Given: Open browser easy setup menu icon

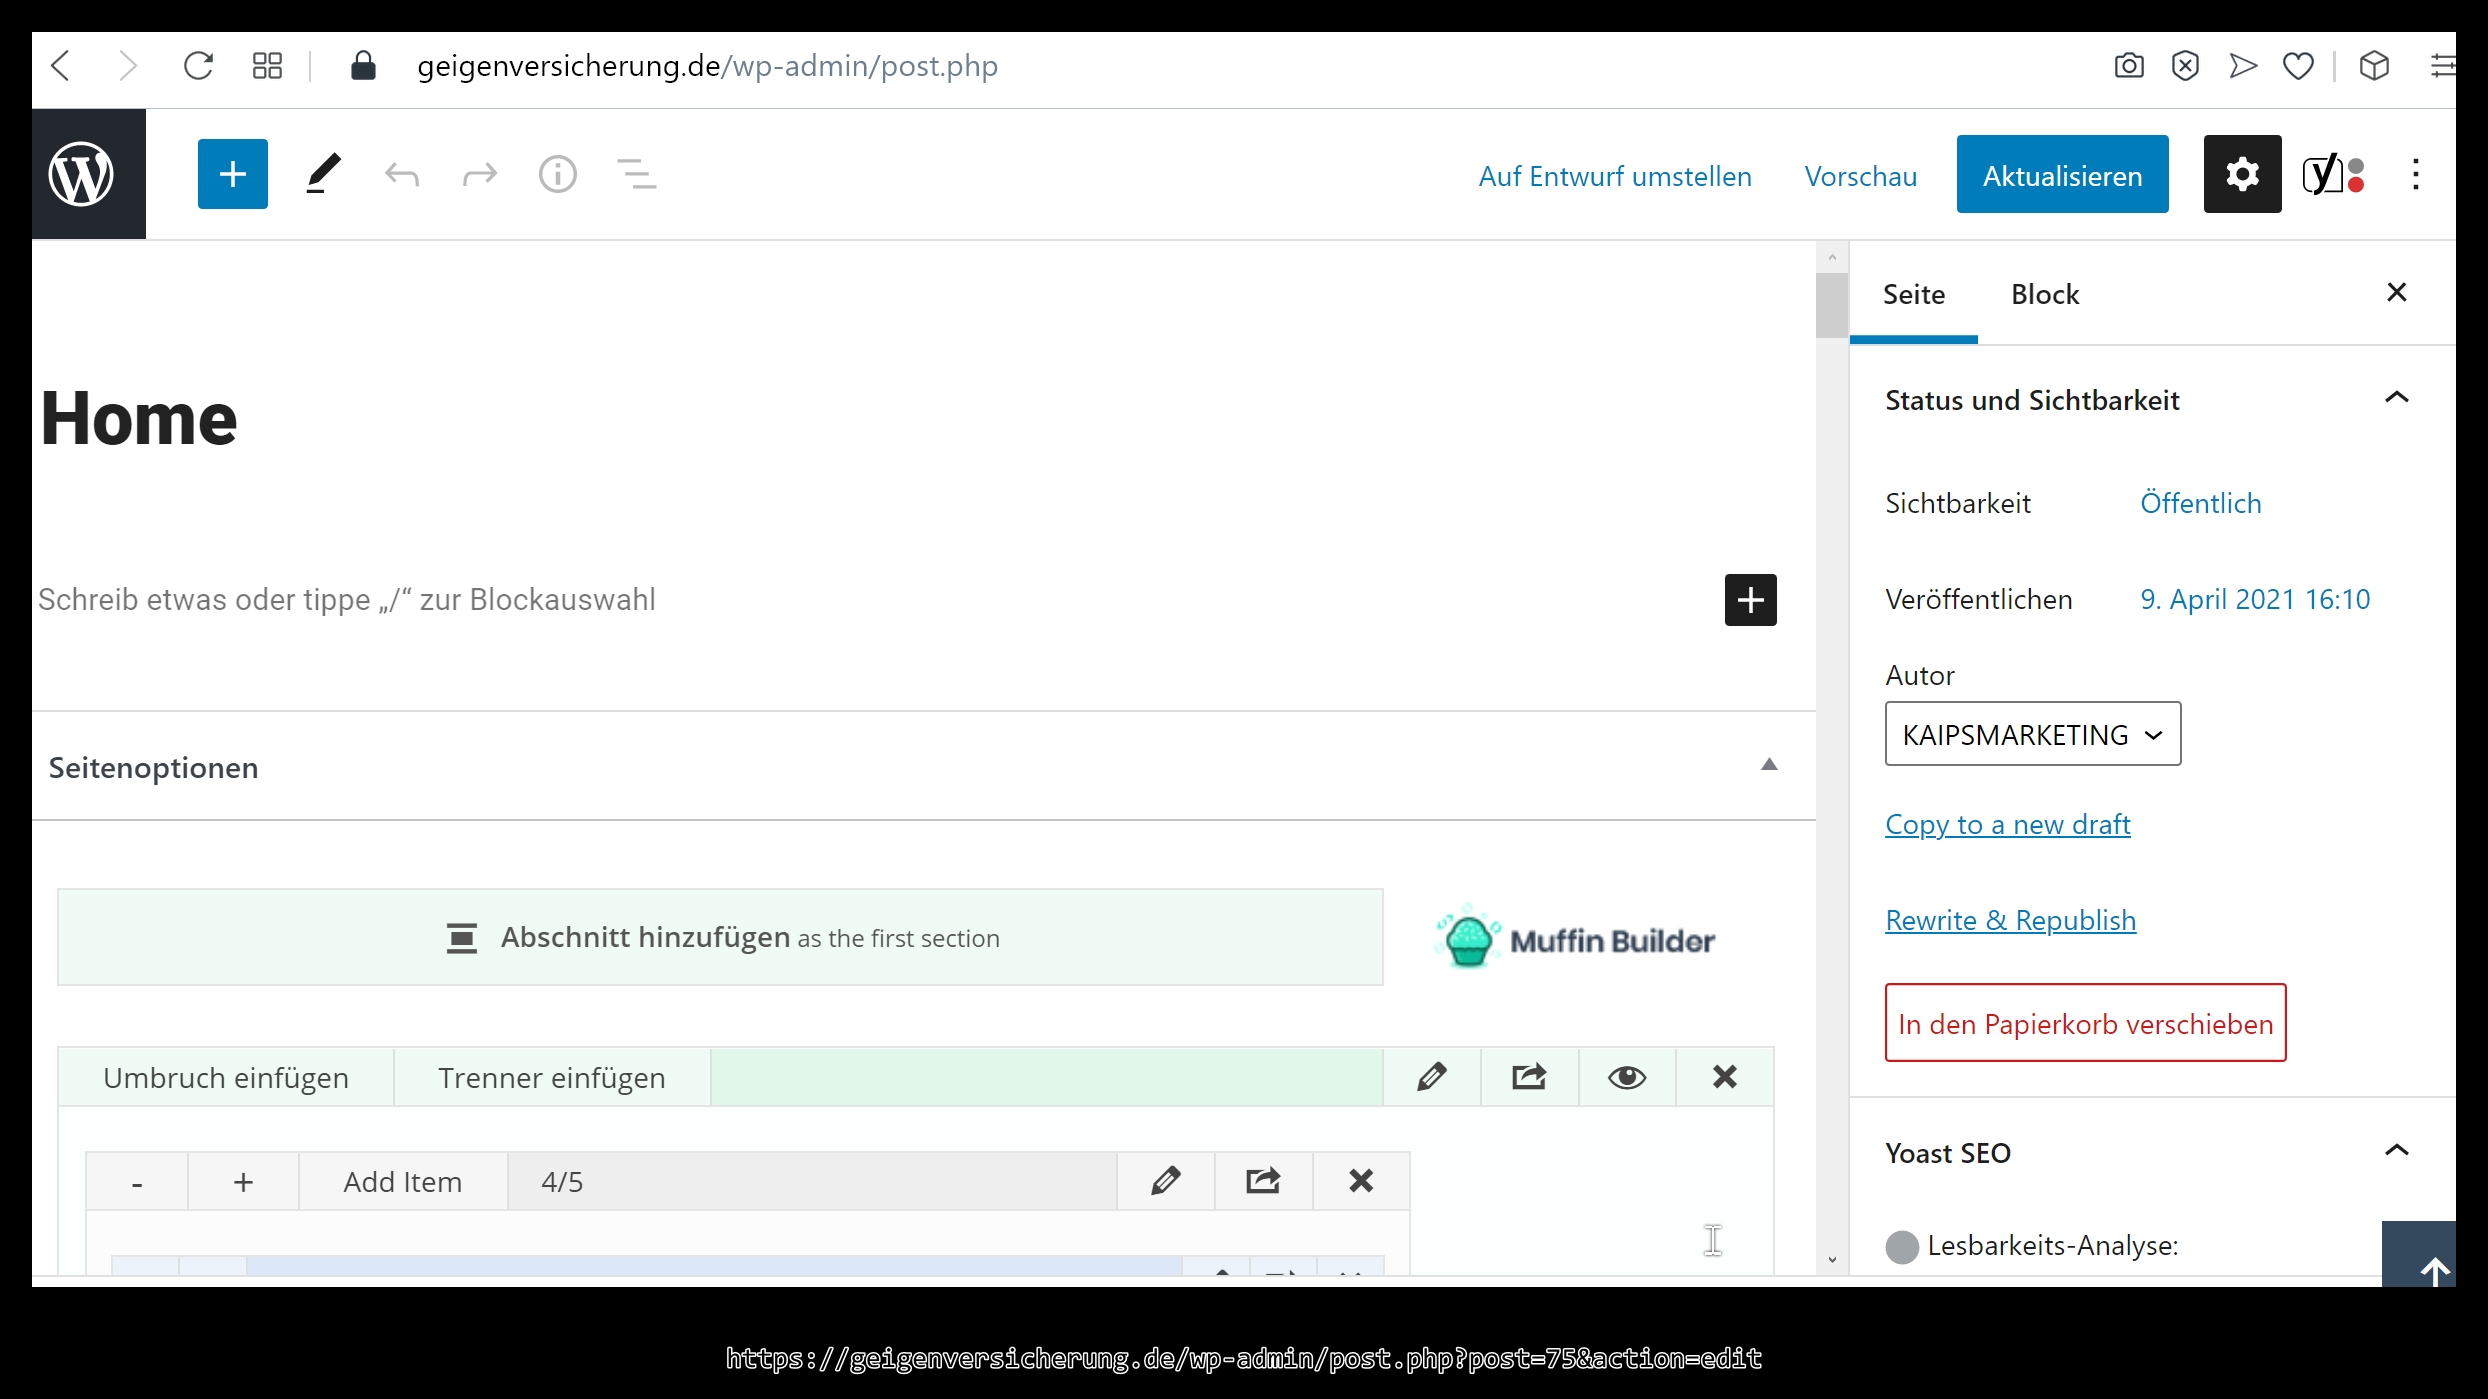Looking at the screenshot, I should click(2443, 66).
